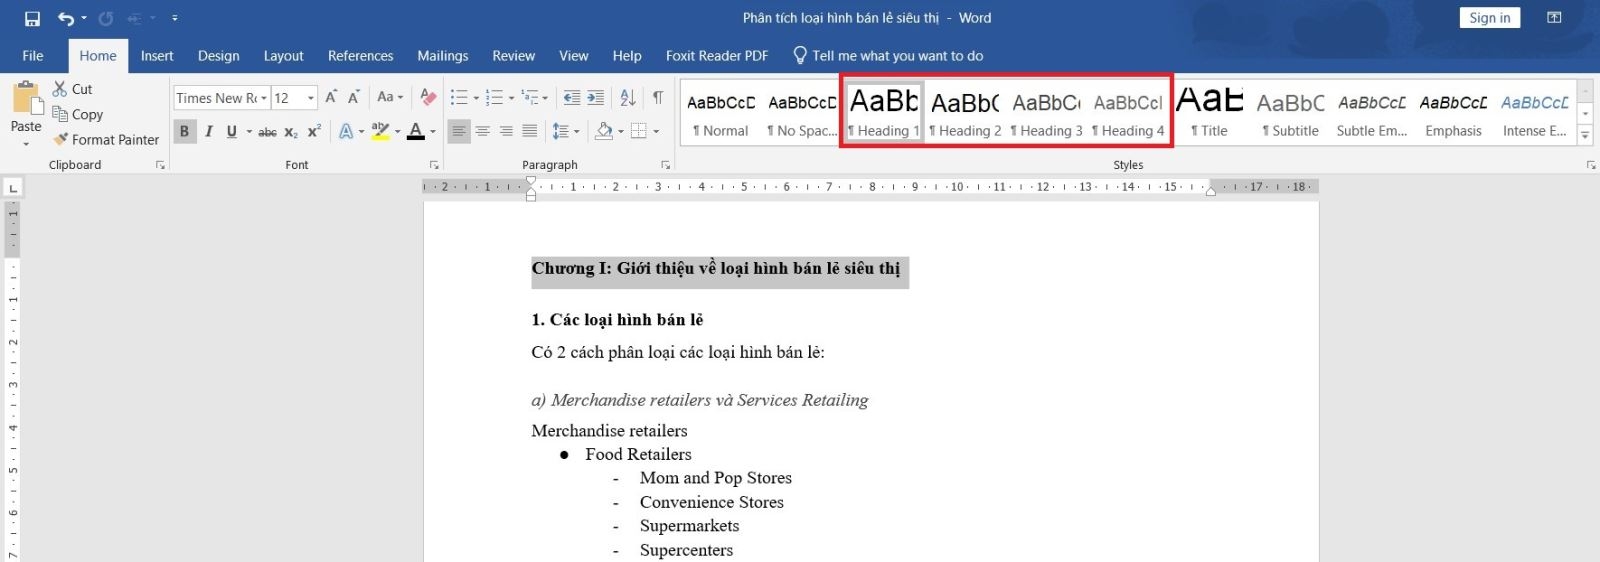The image size is (1600, 562).
Task: Open the View tab
Action: point(573,56)
